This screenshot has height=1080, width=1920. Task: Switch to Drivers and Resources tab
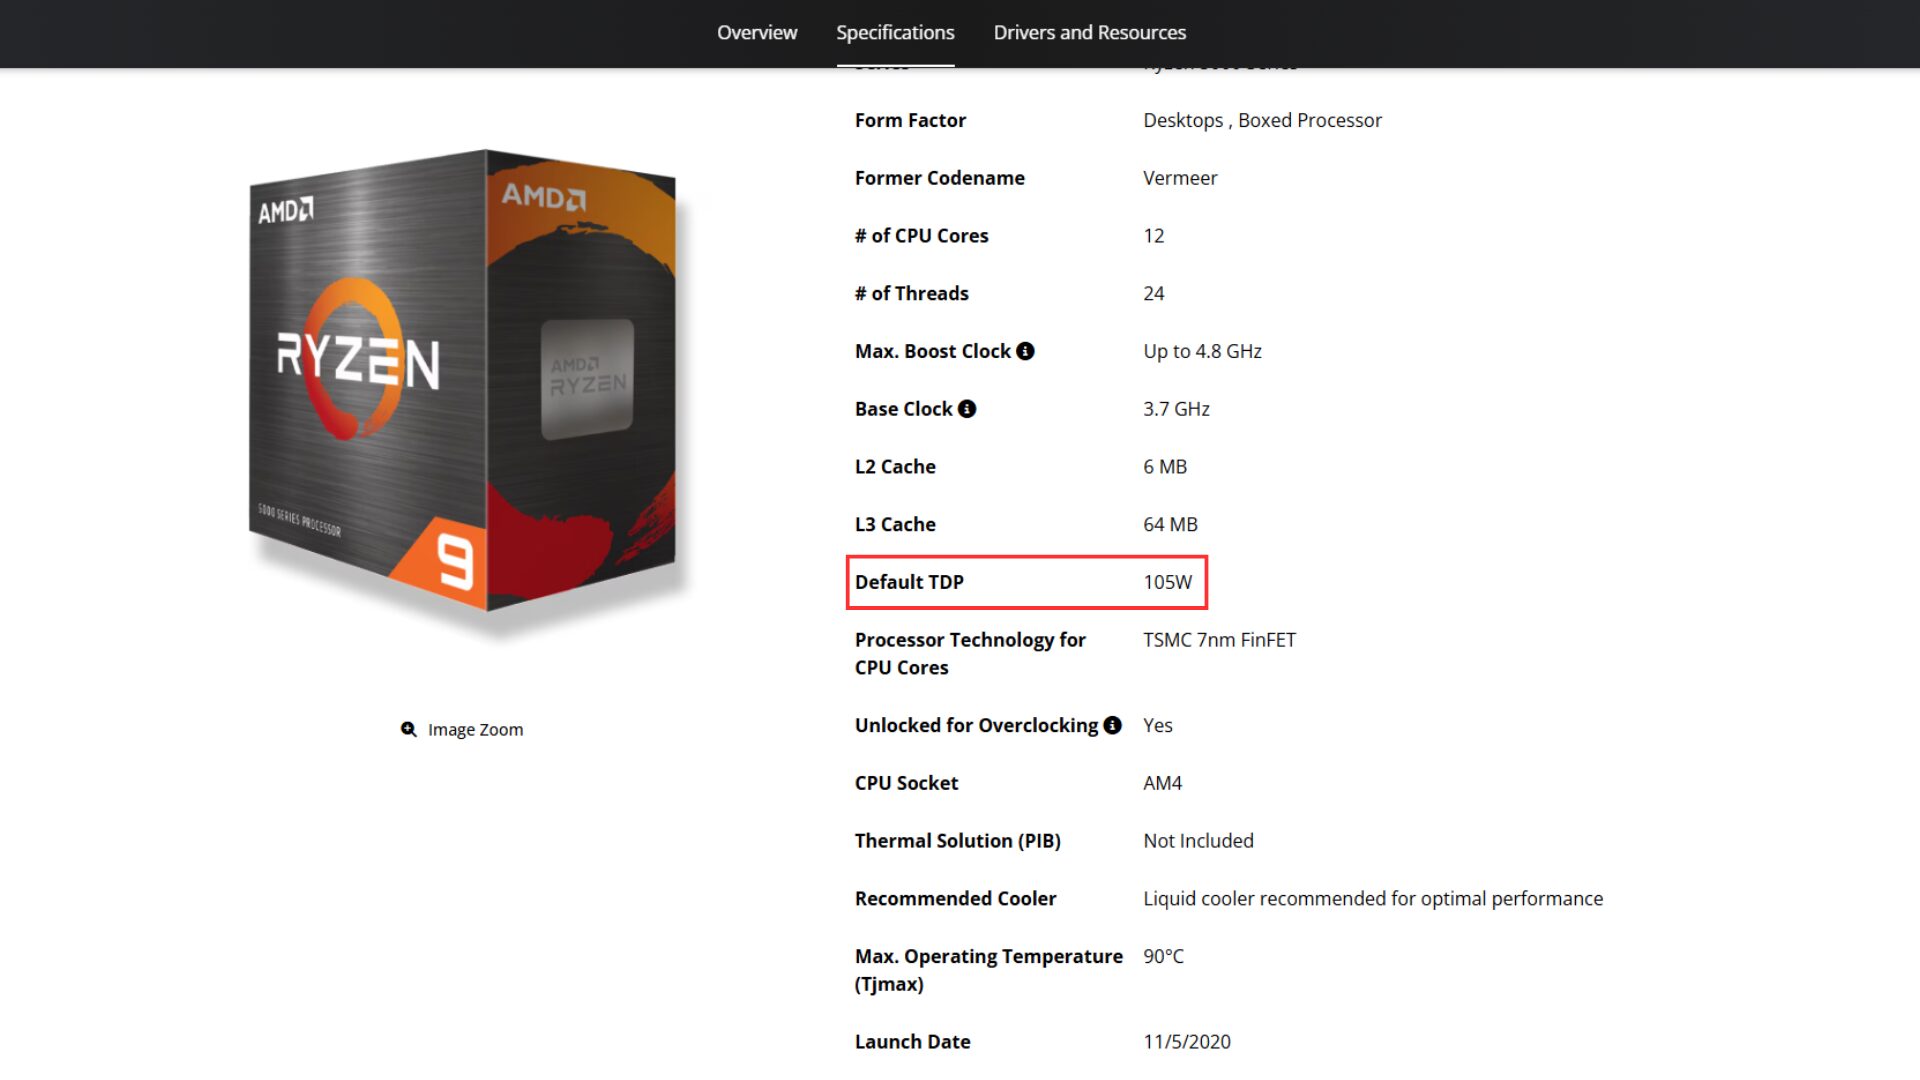1090,32
